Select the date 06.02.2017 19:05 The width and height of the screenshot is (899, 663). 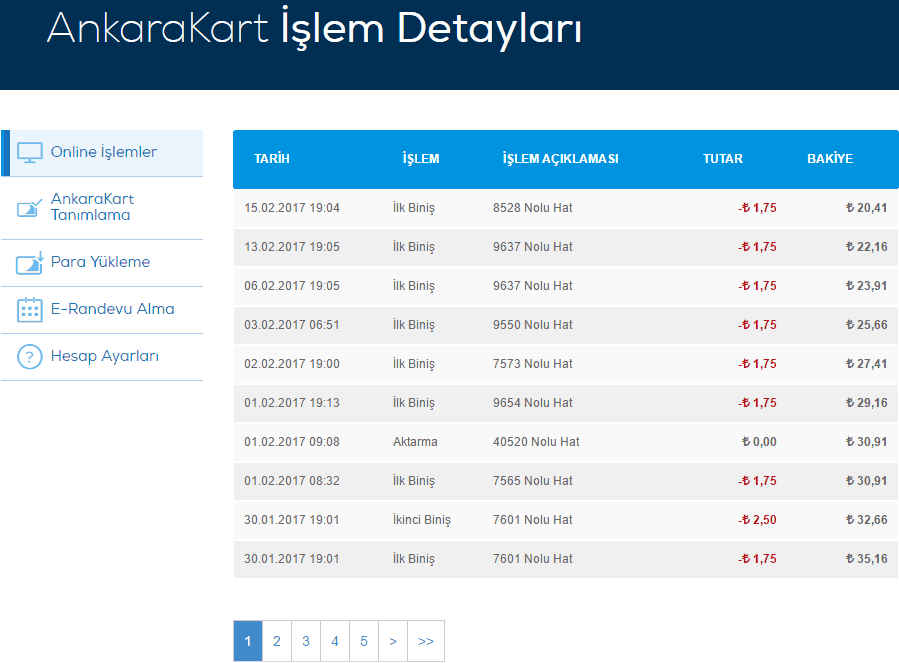tap(292, 286)
